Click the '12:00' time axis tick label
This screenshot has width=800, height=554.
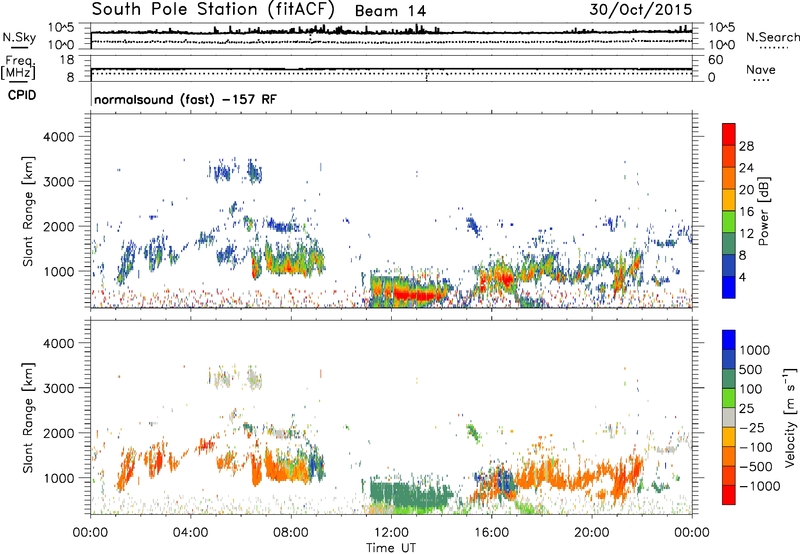(x=391, y=533)
